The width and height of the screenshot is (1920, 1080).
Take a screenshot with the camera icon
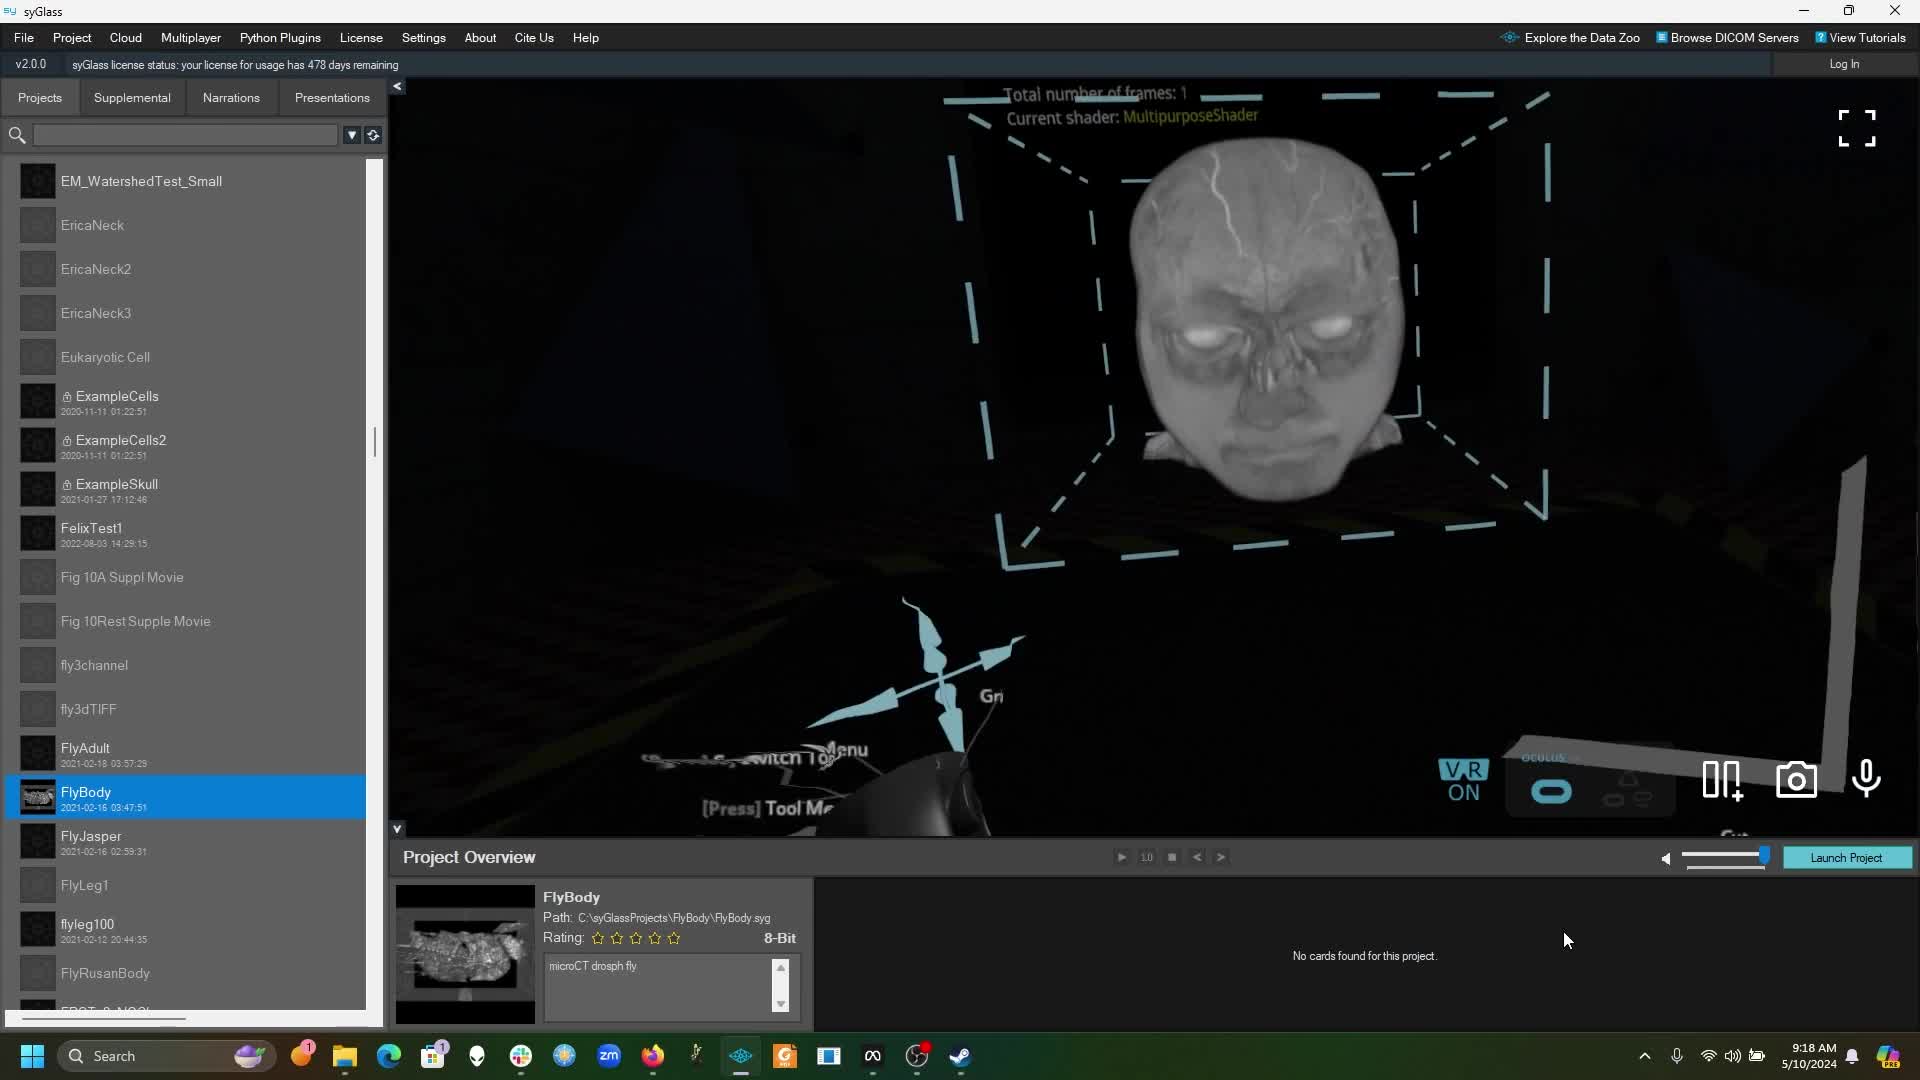(x=1796, y=780)
